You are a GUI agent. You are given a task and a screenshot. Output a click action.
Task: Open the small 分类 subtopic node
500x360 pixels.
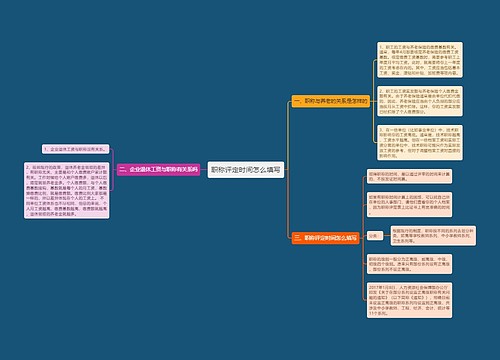[x=375, y=236]
